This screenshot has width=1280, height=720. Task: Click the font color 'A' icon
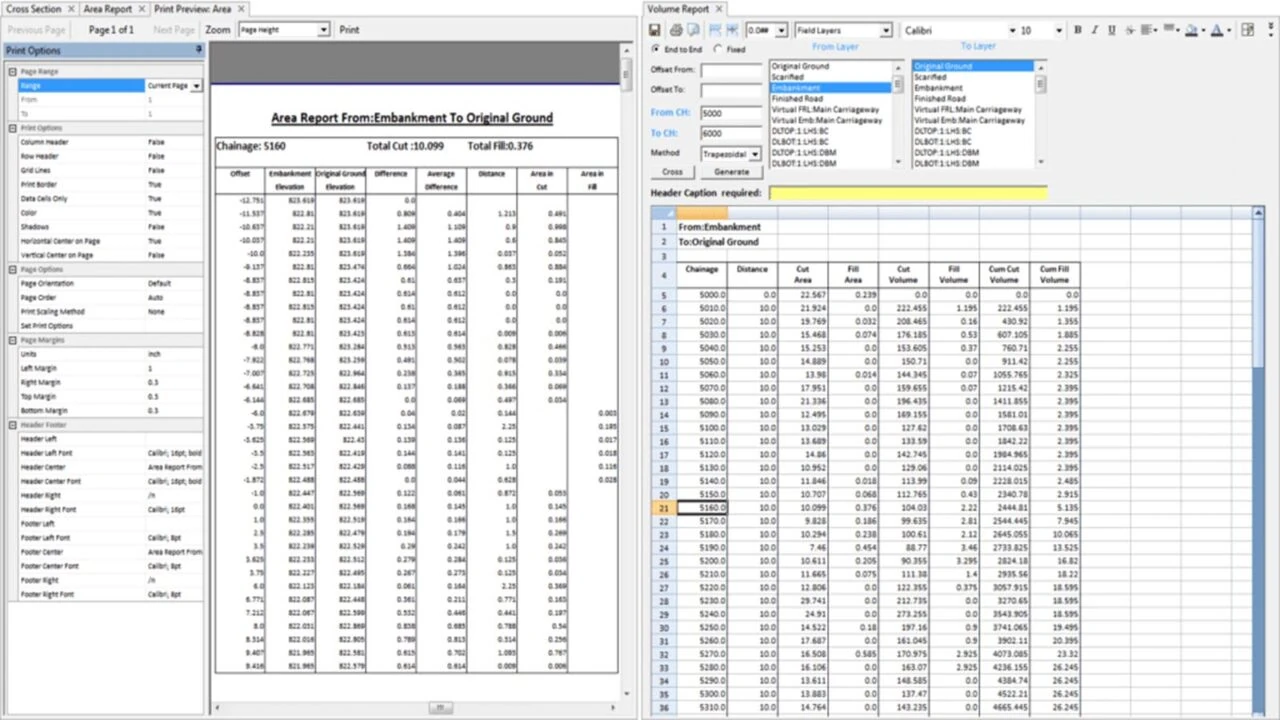click(1219, 30)
